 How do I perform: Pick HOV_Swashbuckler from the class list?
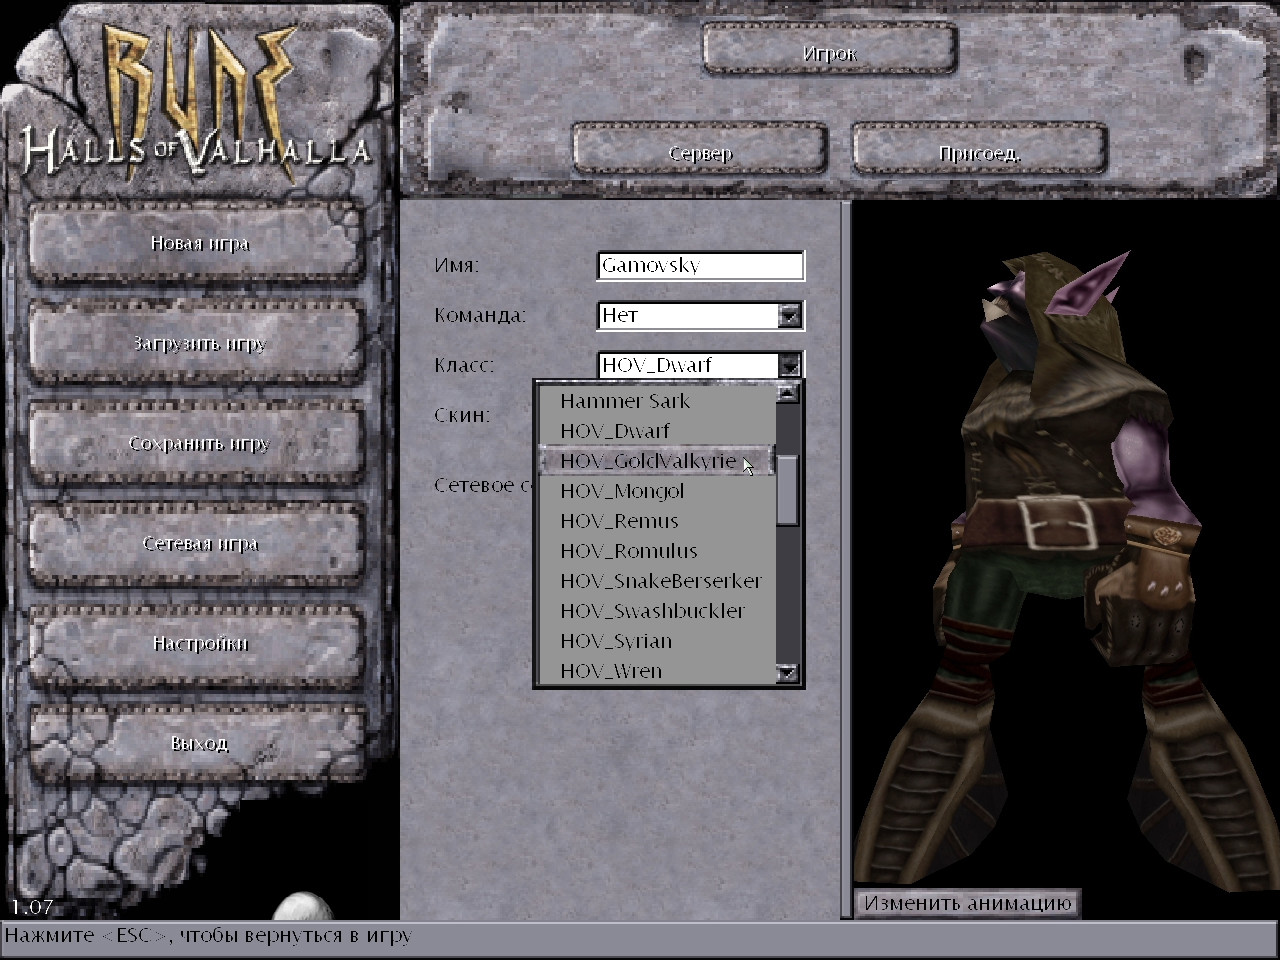[x=657, y=611]
